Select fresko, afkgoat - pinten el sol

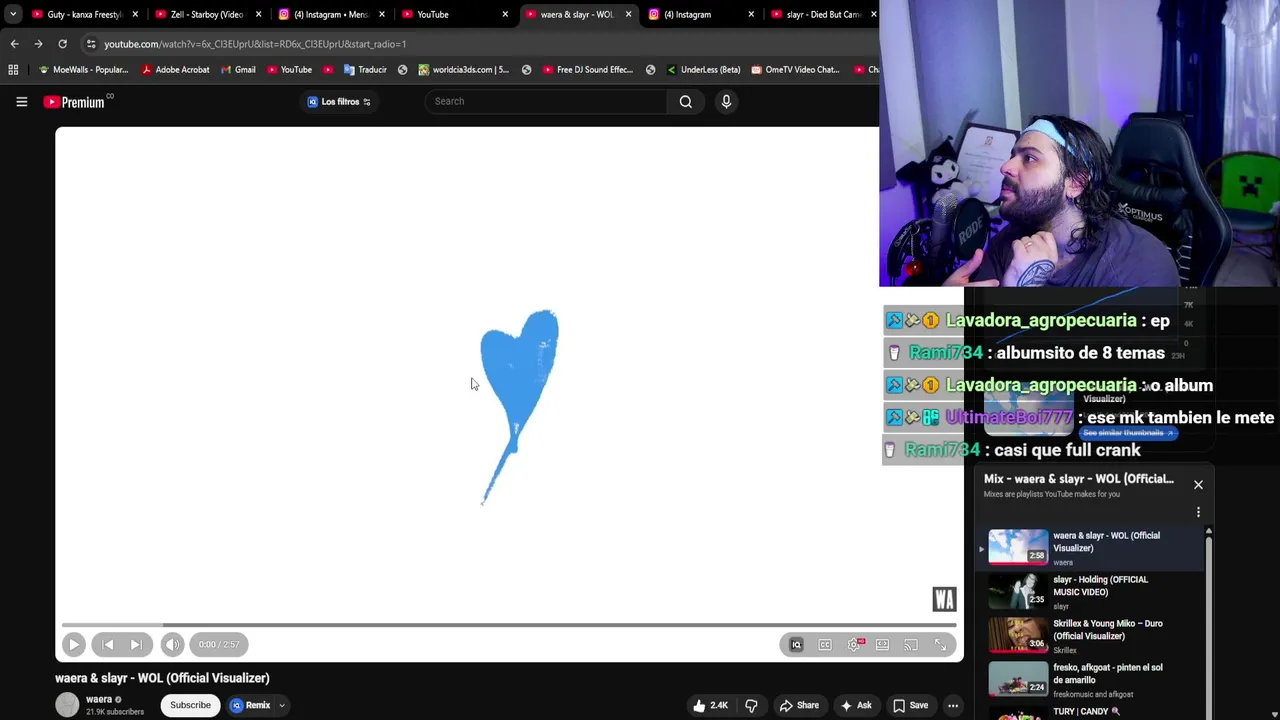click(x=1092, y=680)
